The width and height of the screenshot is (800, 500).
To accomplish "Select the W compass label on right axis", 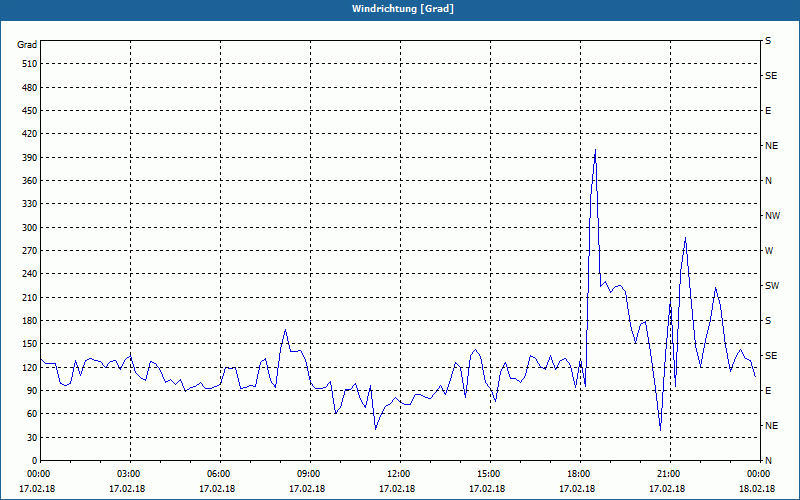I will tap(769, 251).
